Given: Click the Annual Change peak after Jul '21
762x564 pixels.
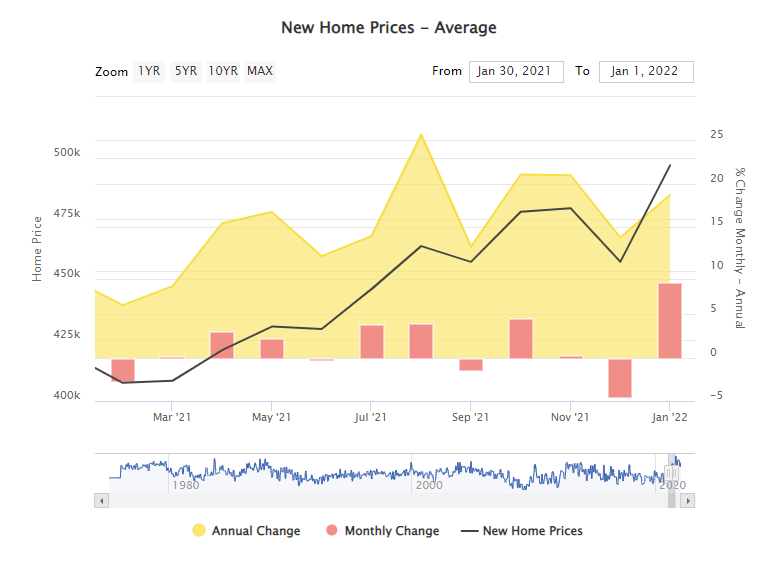Looking at the screenshot, I should (421, 135).
